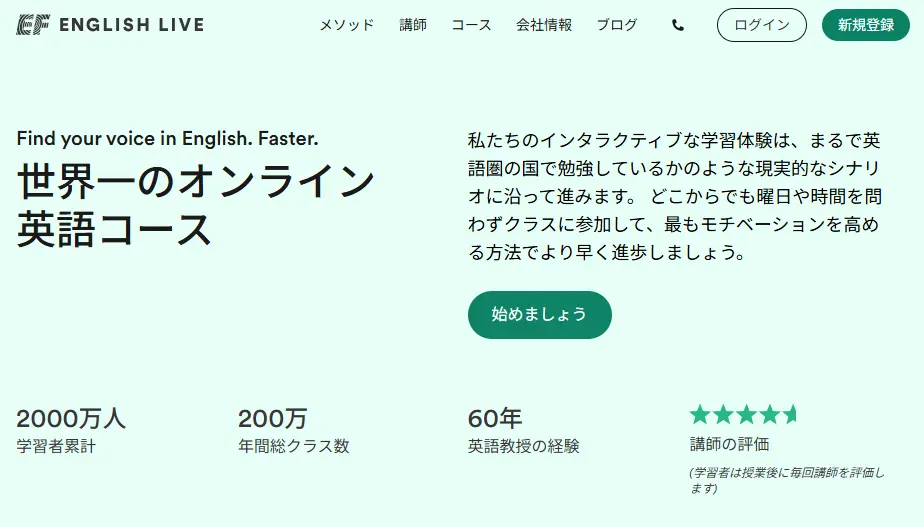
Task: Click the five-star rating icons
Action: (x=743, y=414)
